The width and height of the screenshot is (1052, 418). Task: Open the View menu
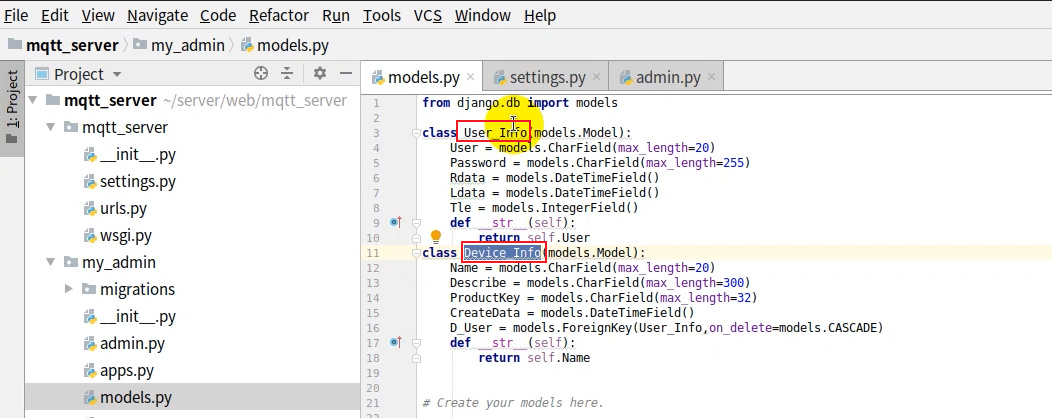98,15
